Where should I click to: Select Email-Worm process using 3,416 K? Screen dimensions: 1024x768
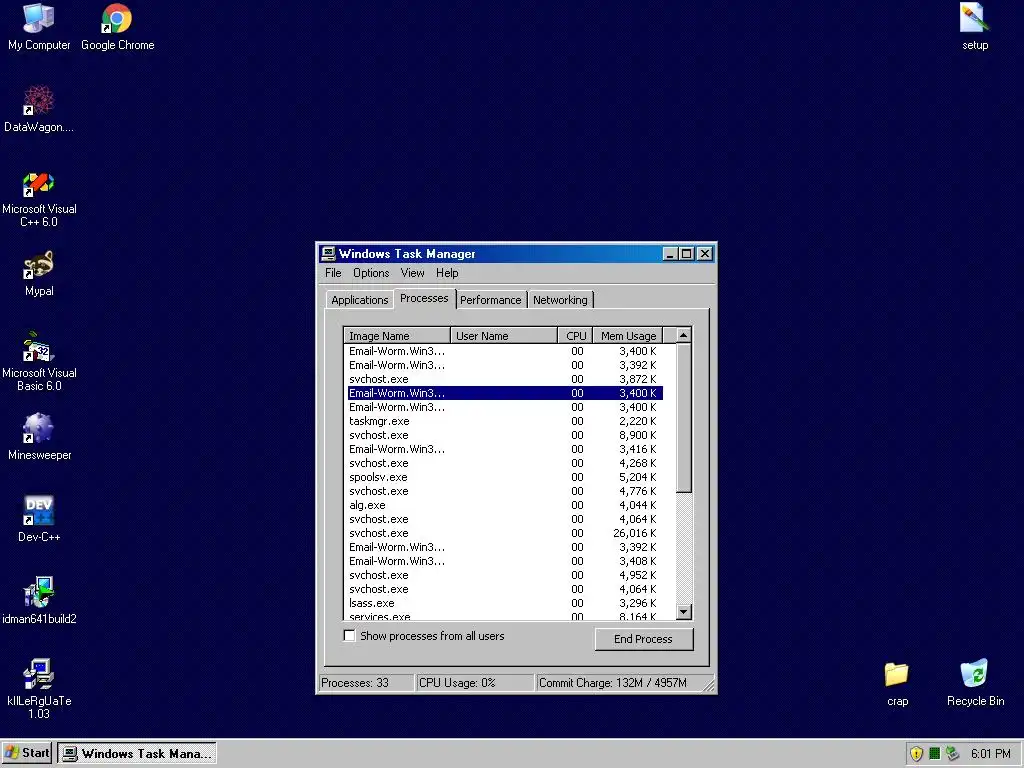point(504,449)
